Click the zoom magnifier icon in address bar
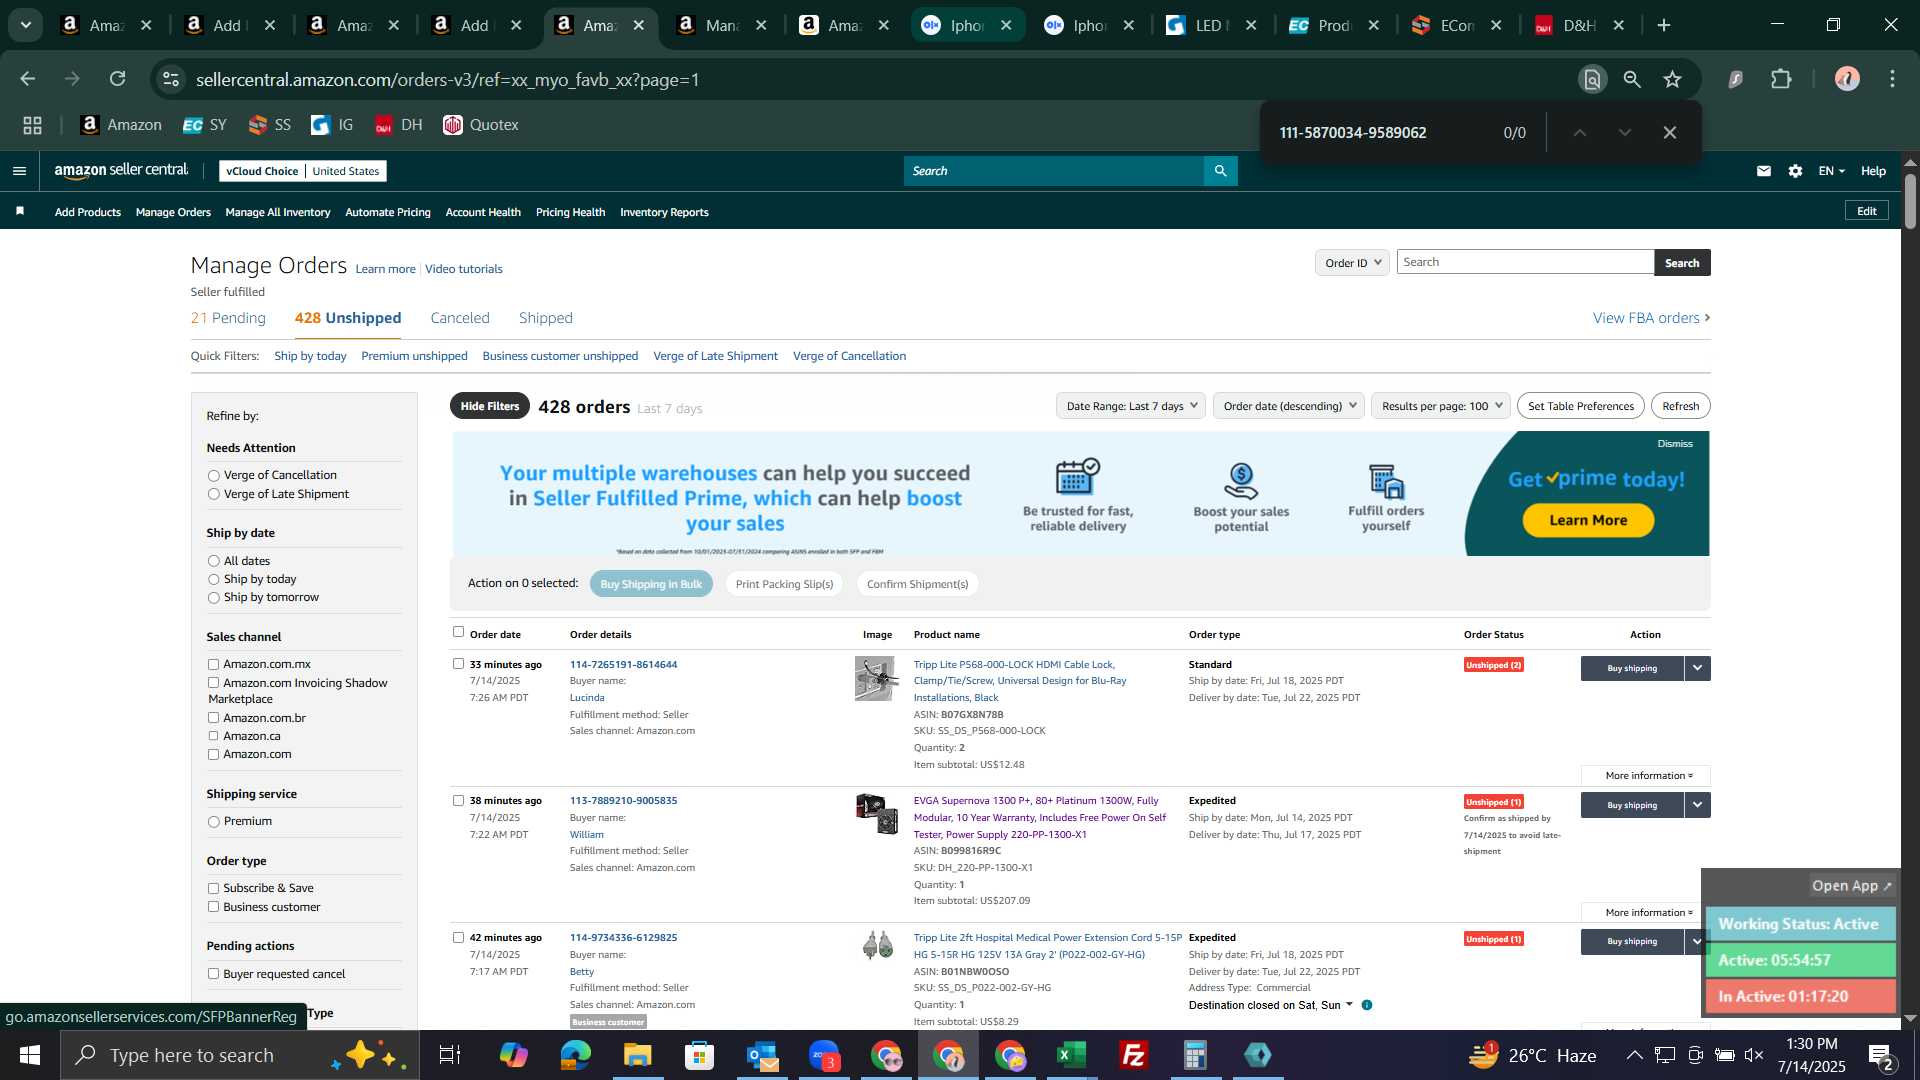This screenshot has width=1920, height=1080. coord(1632,79)
